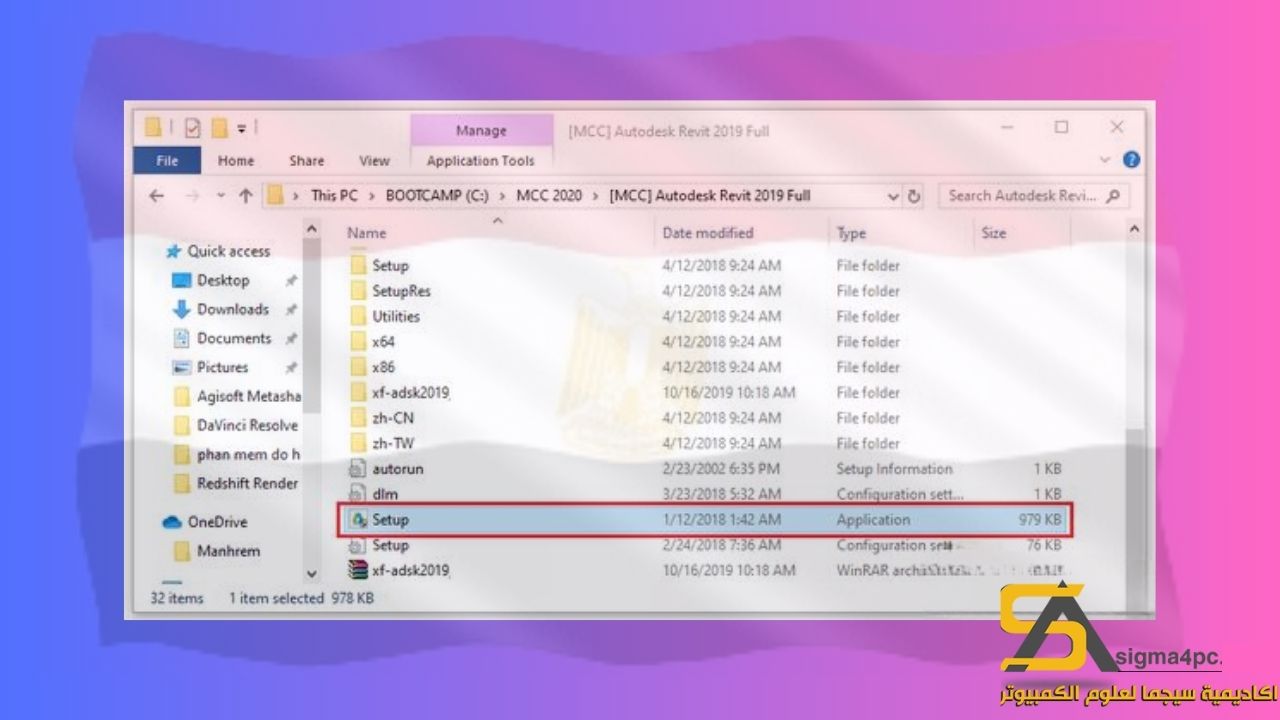1280x720 pixels.
Task: Click the Autodesk Revit 2019 Full breadcrumb
Action: point(709,196)
